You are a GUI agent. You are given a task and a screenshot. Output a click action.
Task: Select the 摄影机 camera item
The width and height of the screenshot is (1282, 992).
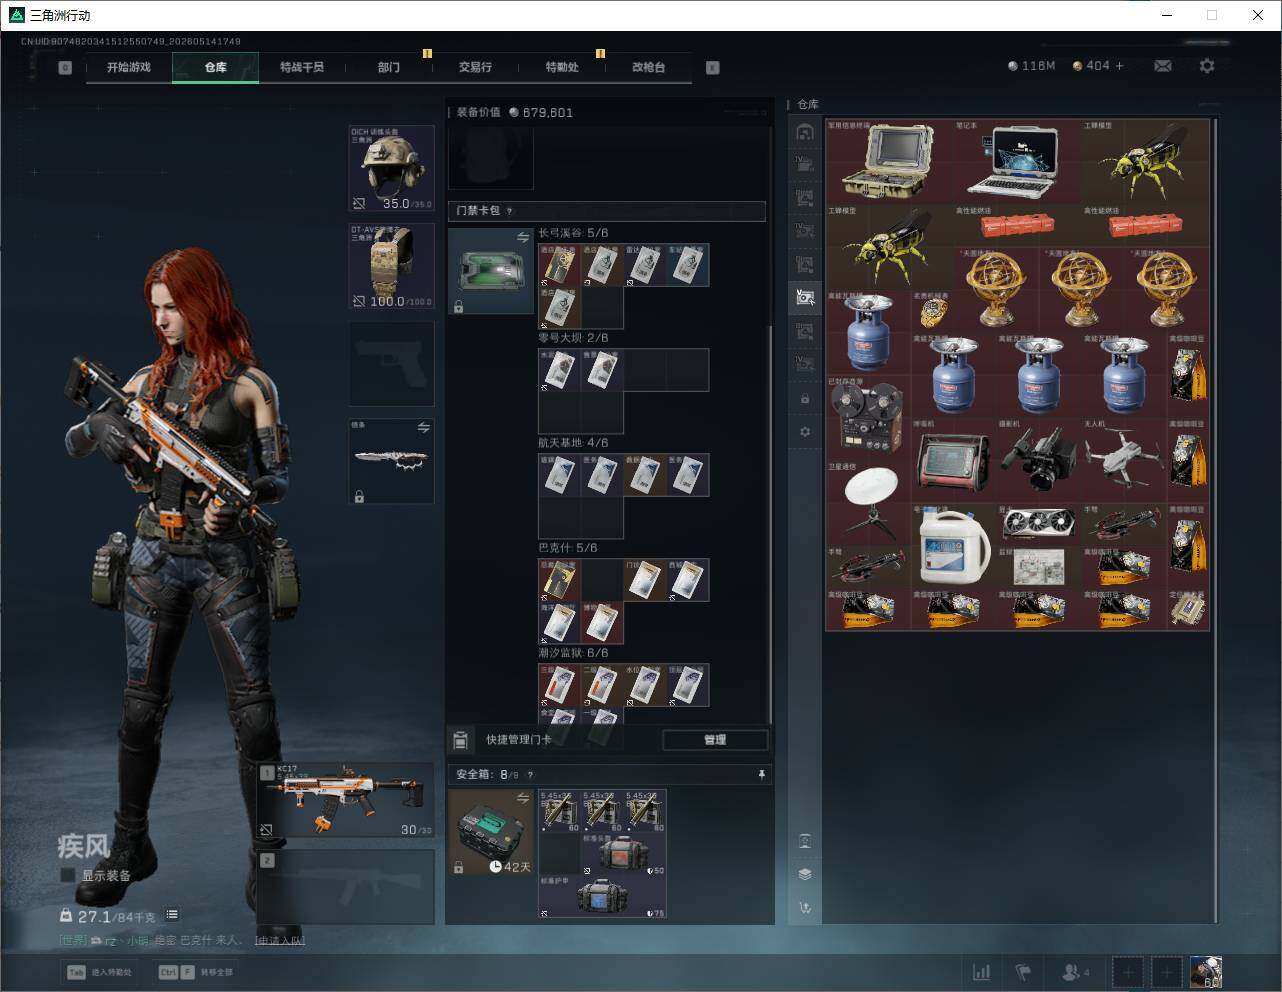[x=1039, y=460]
